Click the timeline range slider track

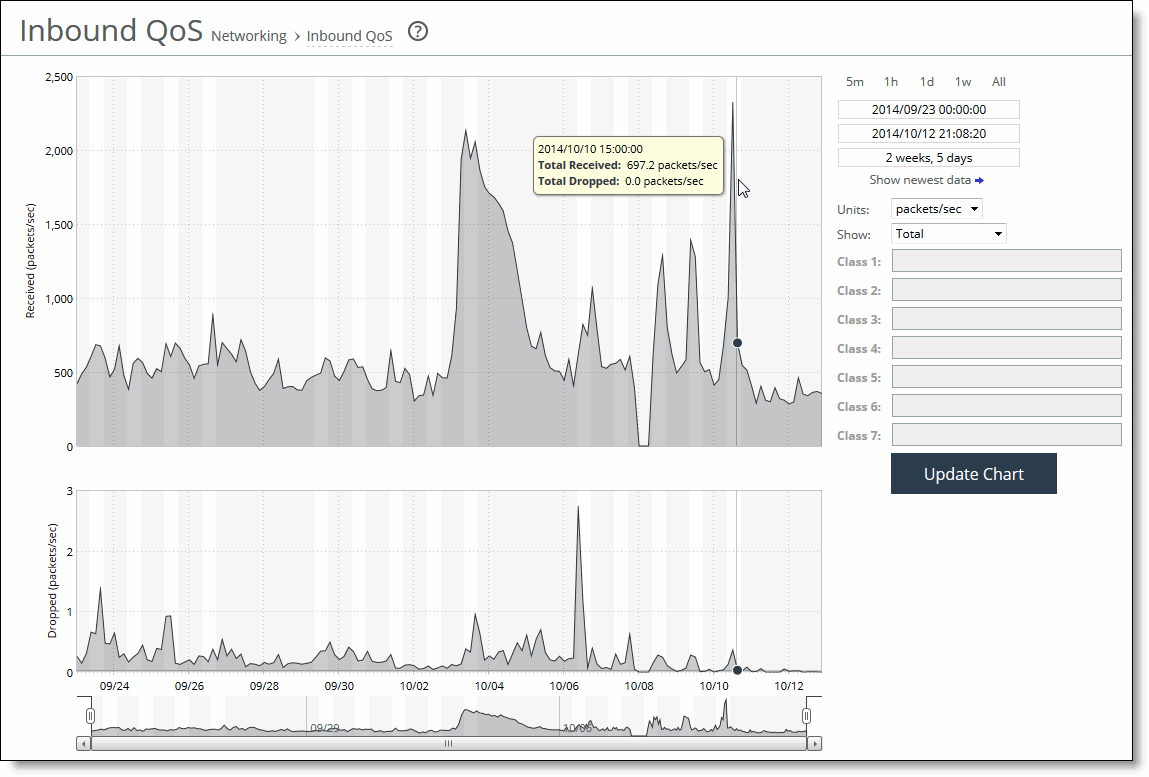tap(450, 715)
